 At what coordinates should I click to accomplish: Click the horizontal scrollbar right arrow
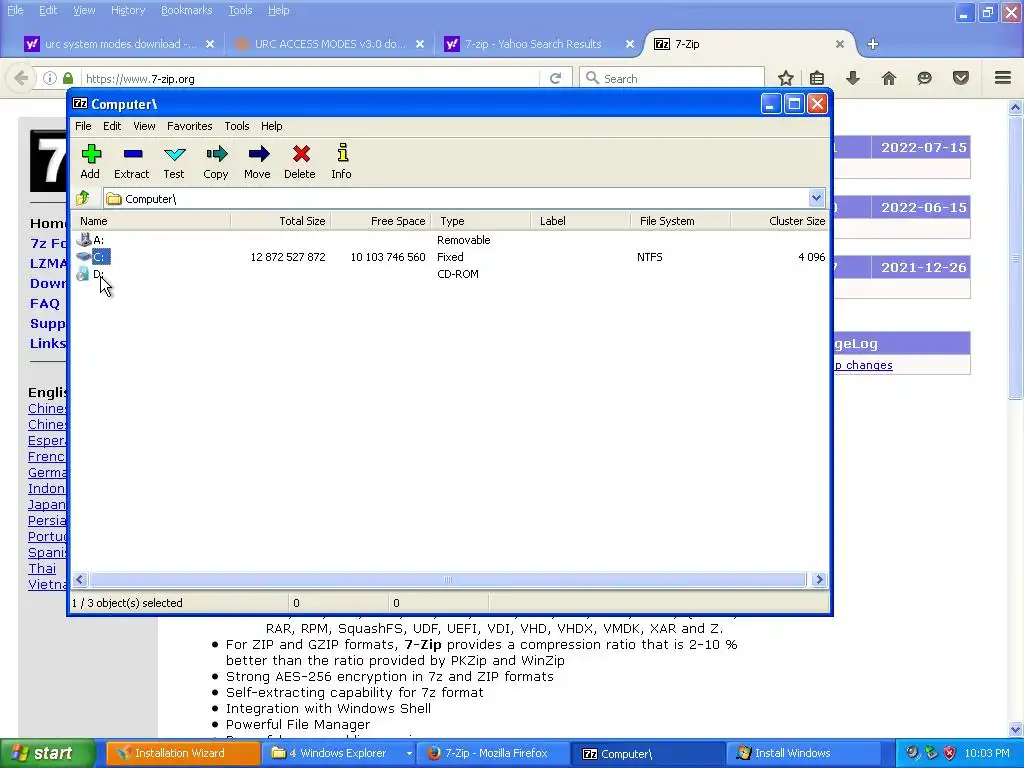click(x=819, y=579)
